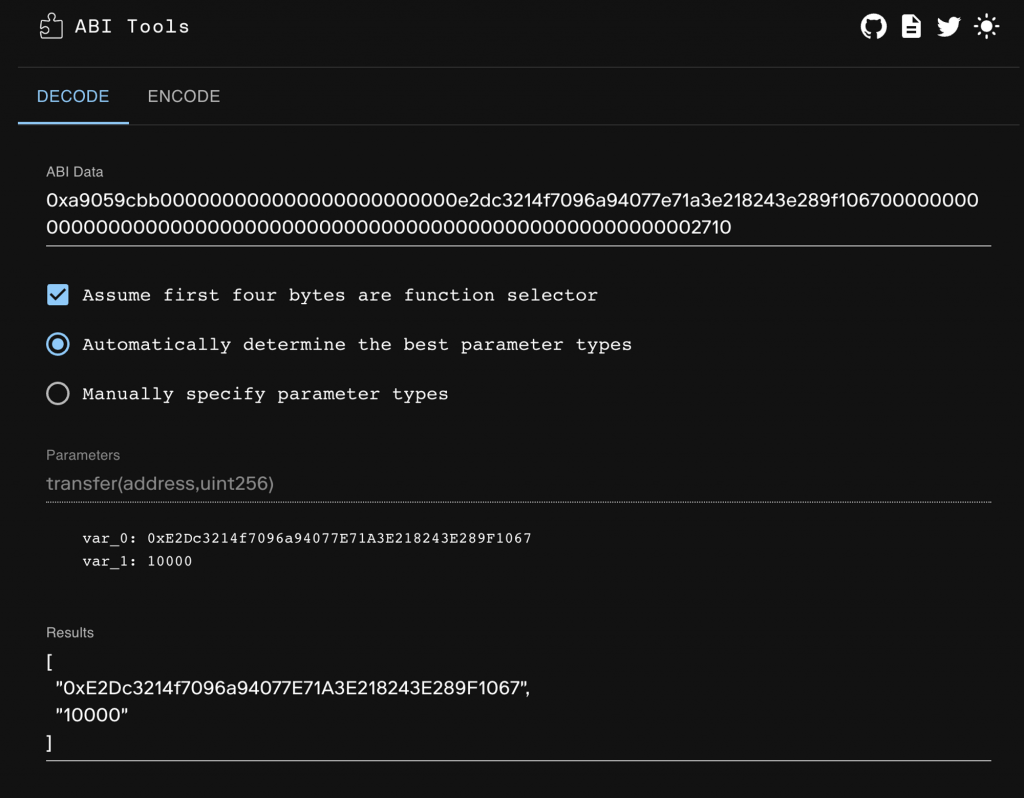This screenshot has width=1024, height=798.
Task: Switch to the ENCODE tab
Action: (x=184, y=97)
